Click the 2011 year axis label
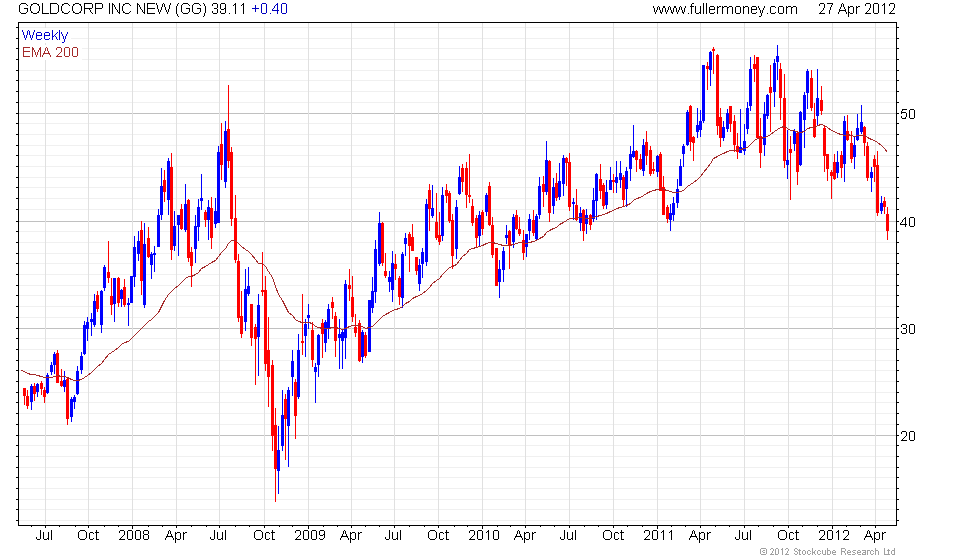This screenshot has width=980, height=560. point(659,536)
